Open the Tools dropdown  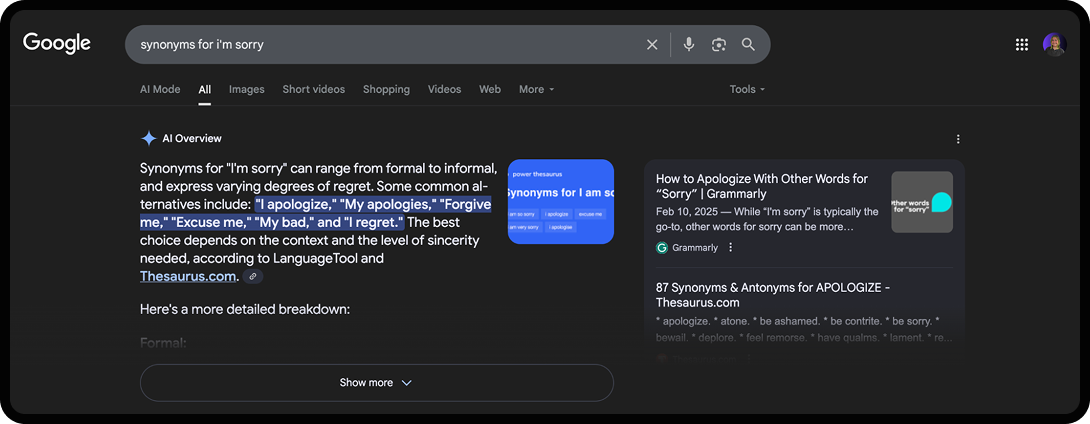(747, 89)
